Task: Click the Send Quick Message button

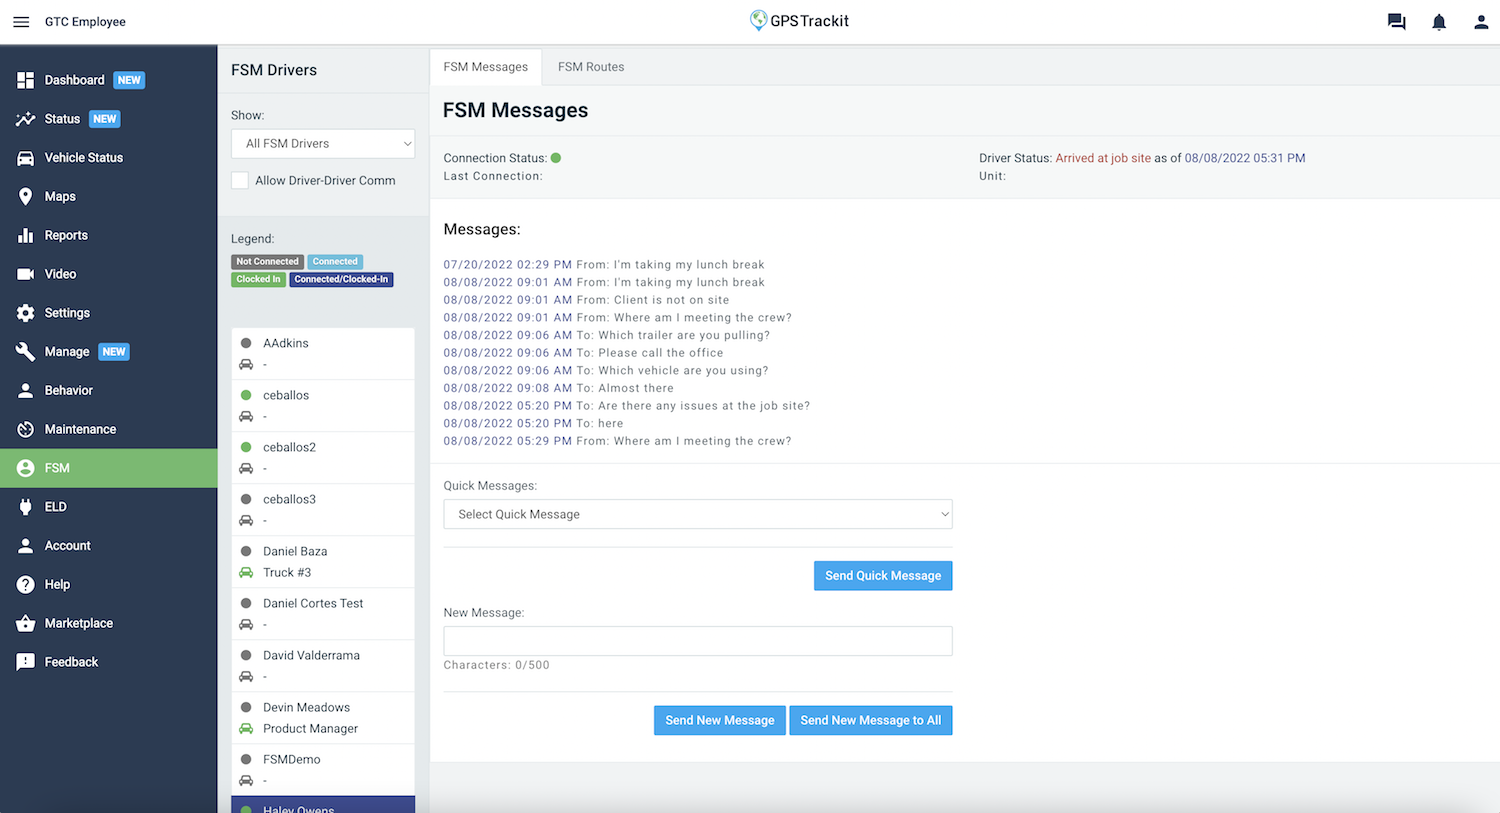Action: (882, 576)
